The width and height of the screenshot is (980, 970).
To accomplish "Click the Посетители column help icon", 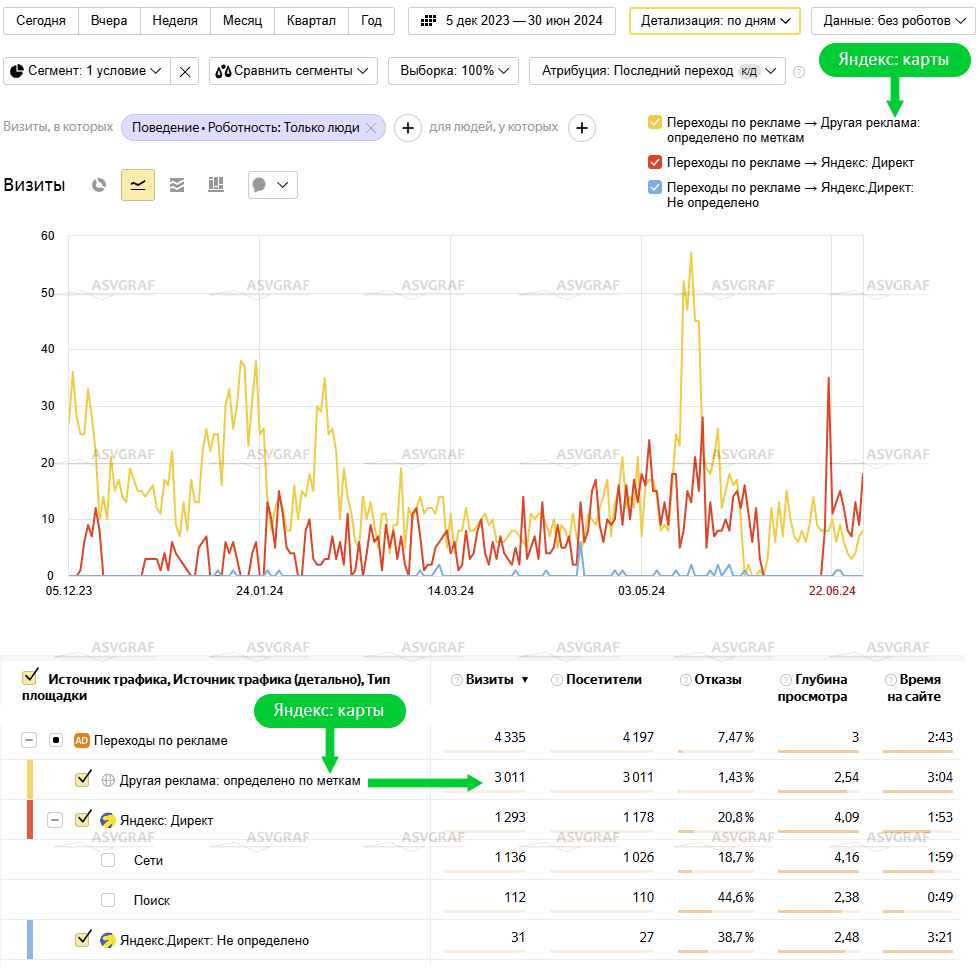I will 557,680.
